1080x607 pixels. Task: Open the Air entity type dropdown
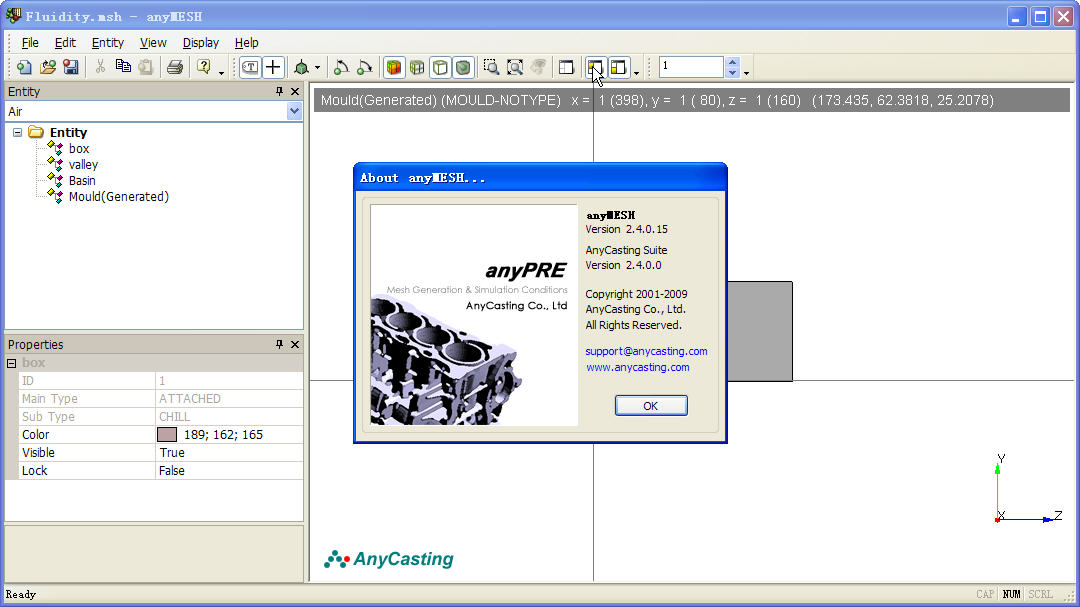pyautogui.click(x=294, y=112)
